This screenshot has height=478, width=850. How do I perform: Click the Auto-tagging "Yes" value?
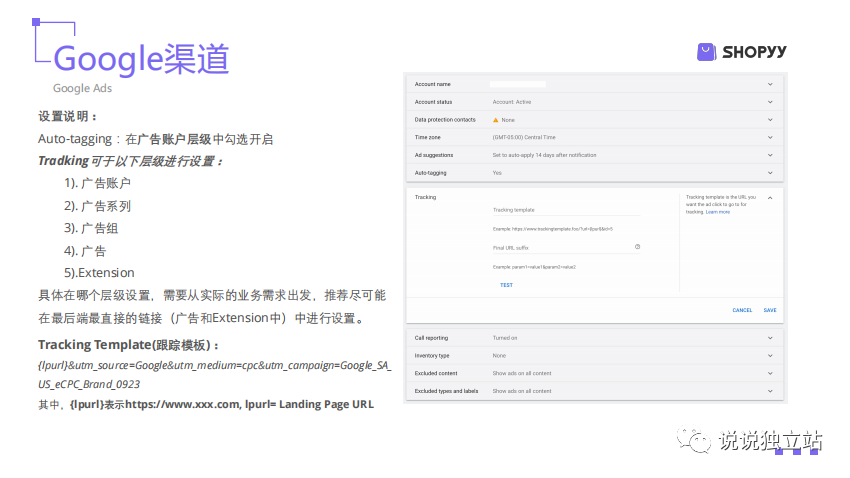497,173
